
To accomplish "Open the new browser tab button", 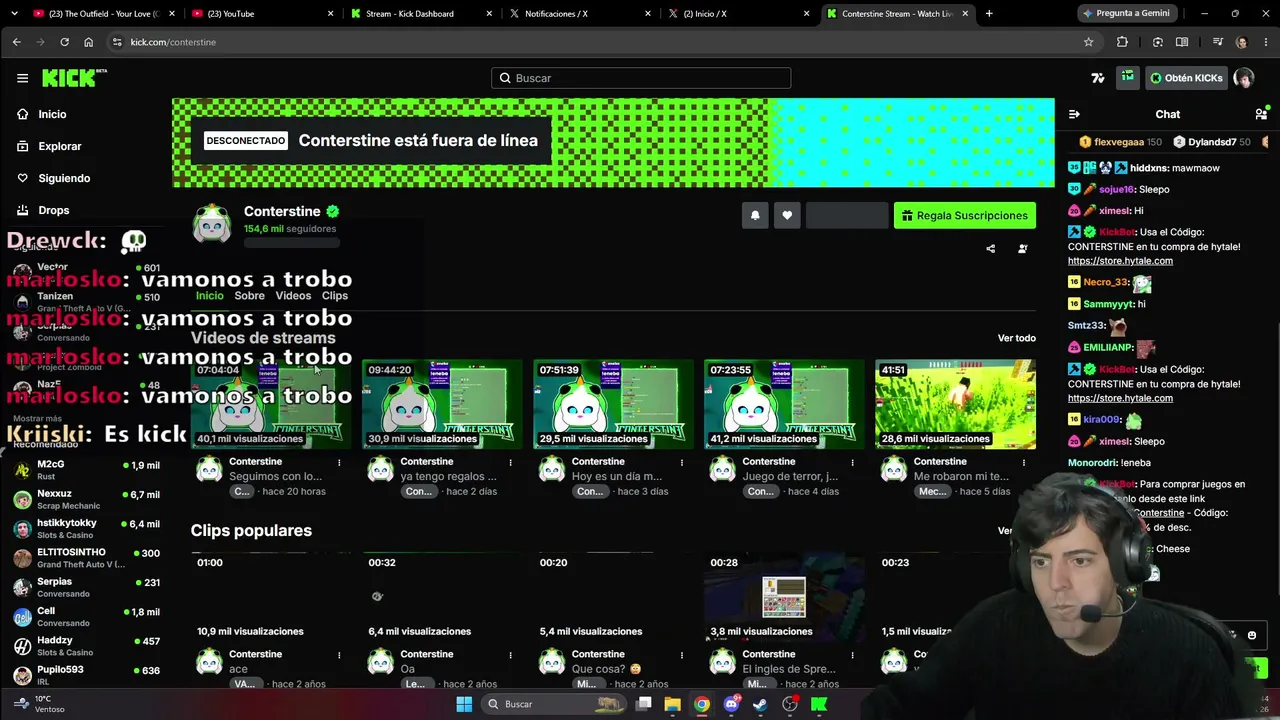I will (x=989, y=14).
